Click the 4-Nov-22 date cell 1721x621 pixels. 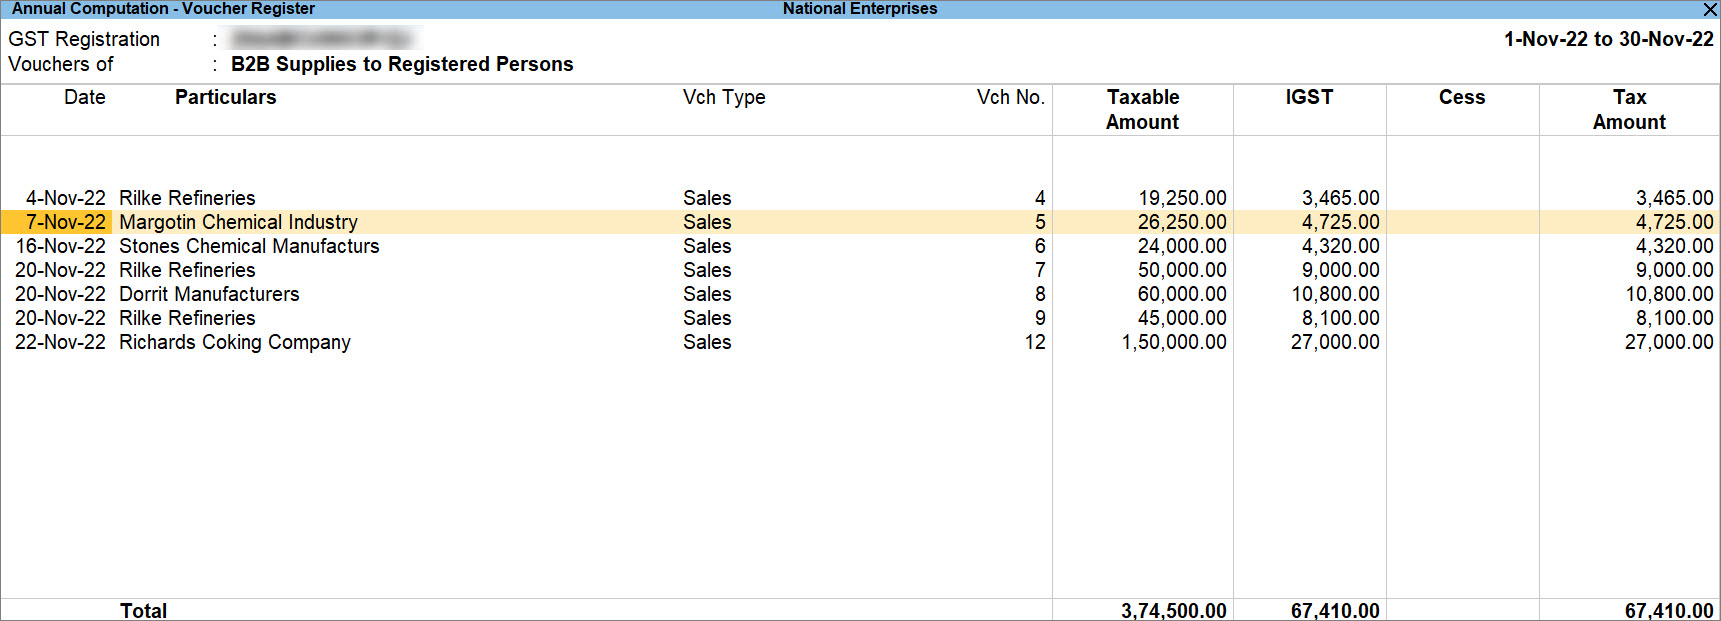click(x=66, y=198)
